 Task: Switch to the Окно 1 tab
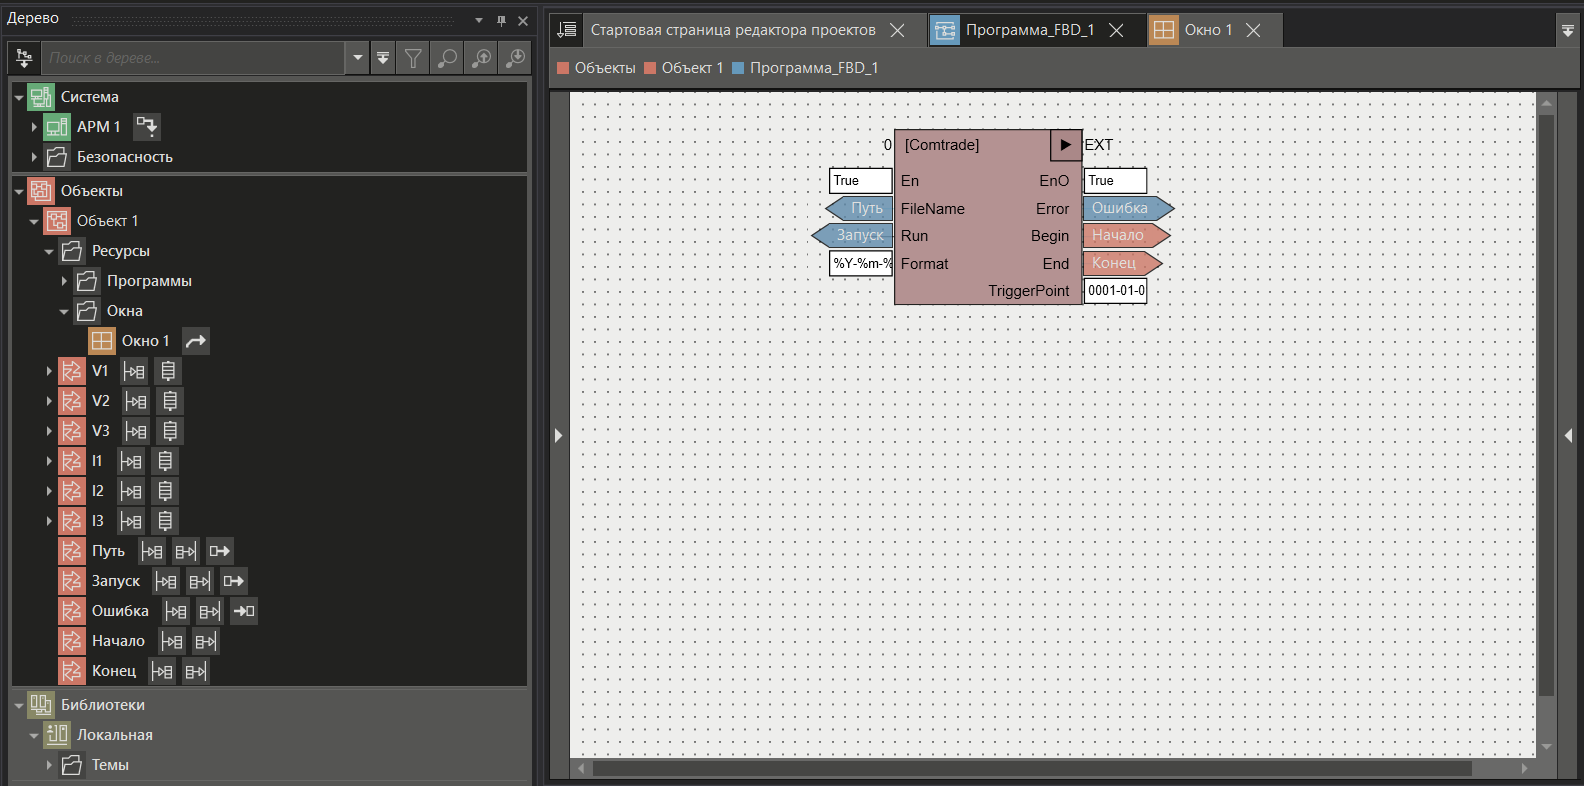[1207, 30]
